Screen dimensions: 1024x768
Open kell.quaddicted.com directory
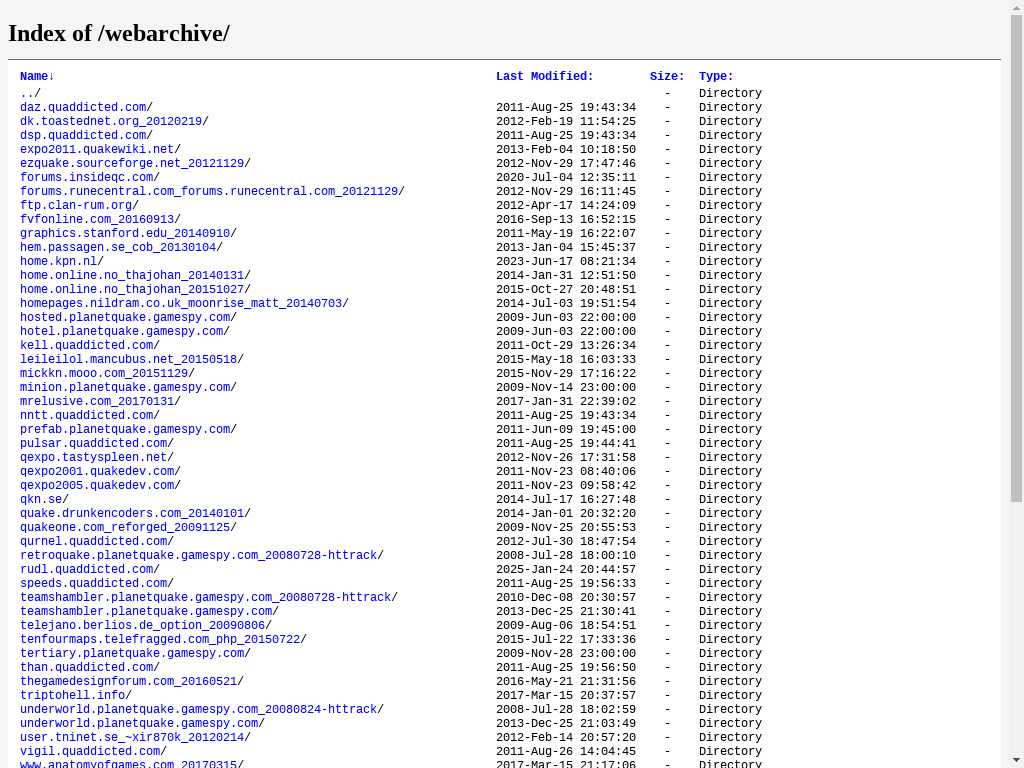[x=87, y=346]
